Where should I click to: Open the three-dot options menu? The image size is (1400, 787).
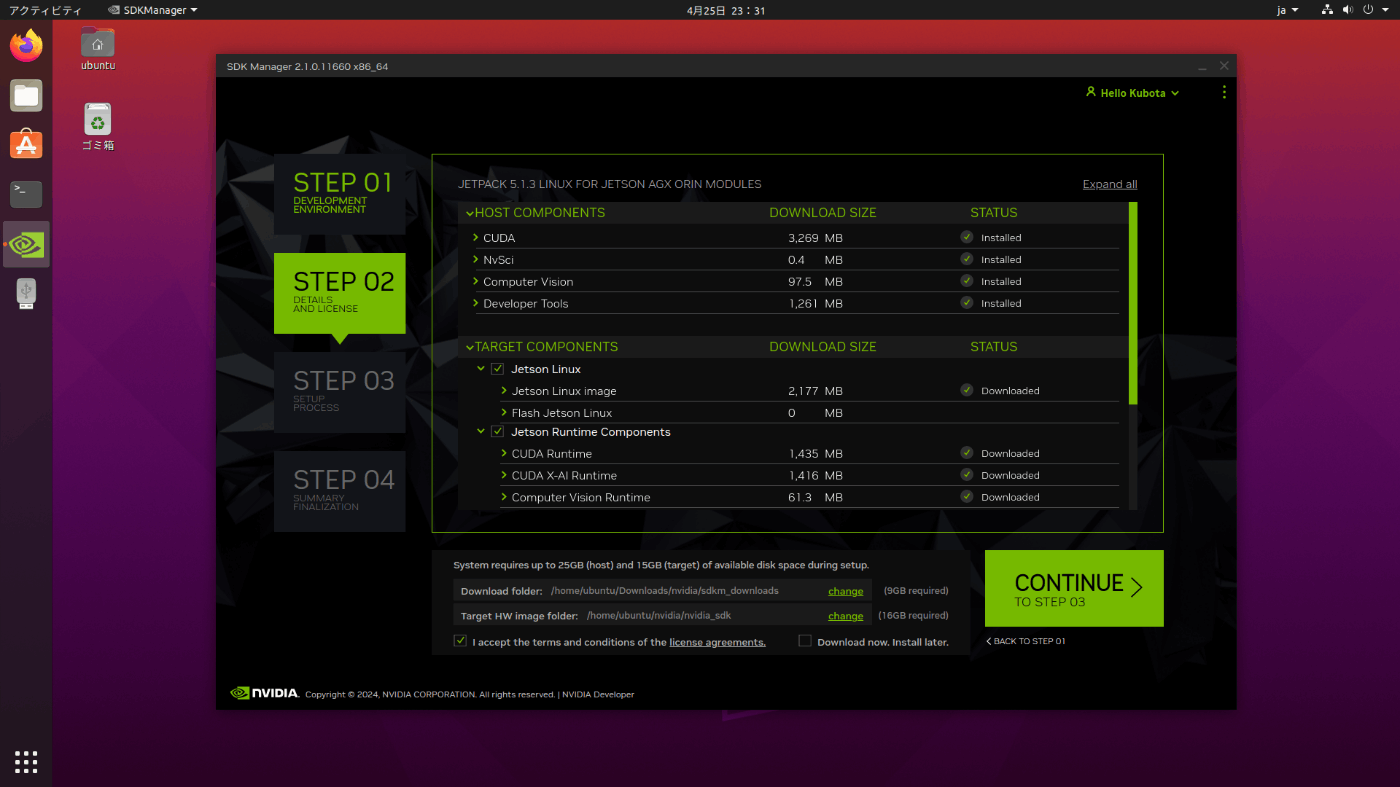click(1224, 92)
